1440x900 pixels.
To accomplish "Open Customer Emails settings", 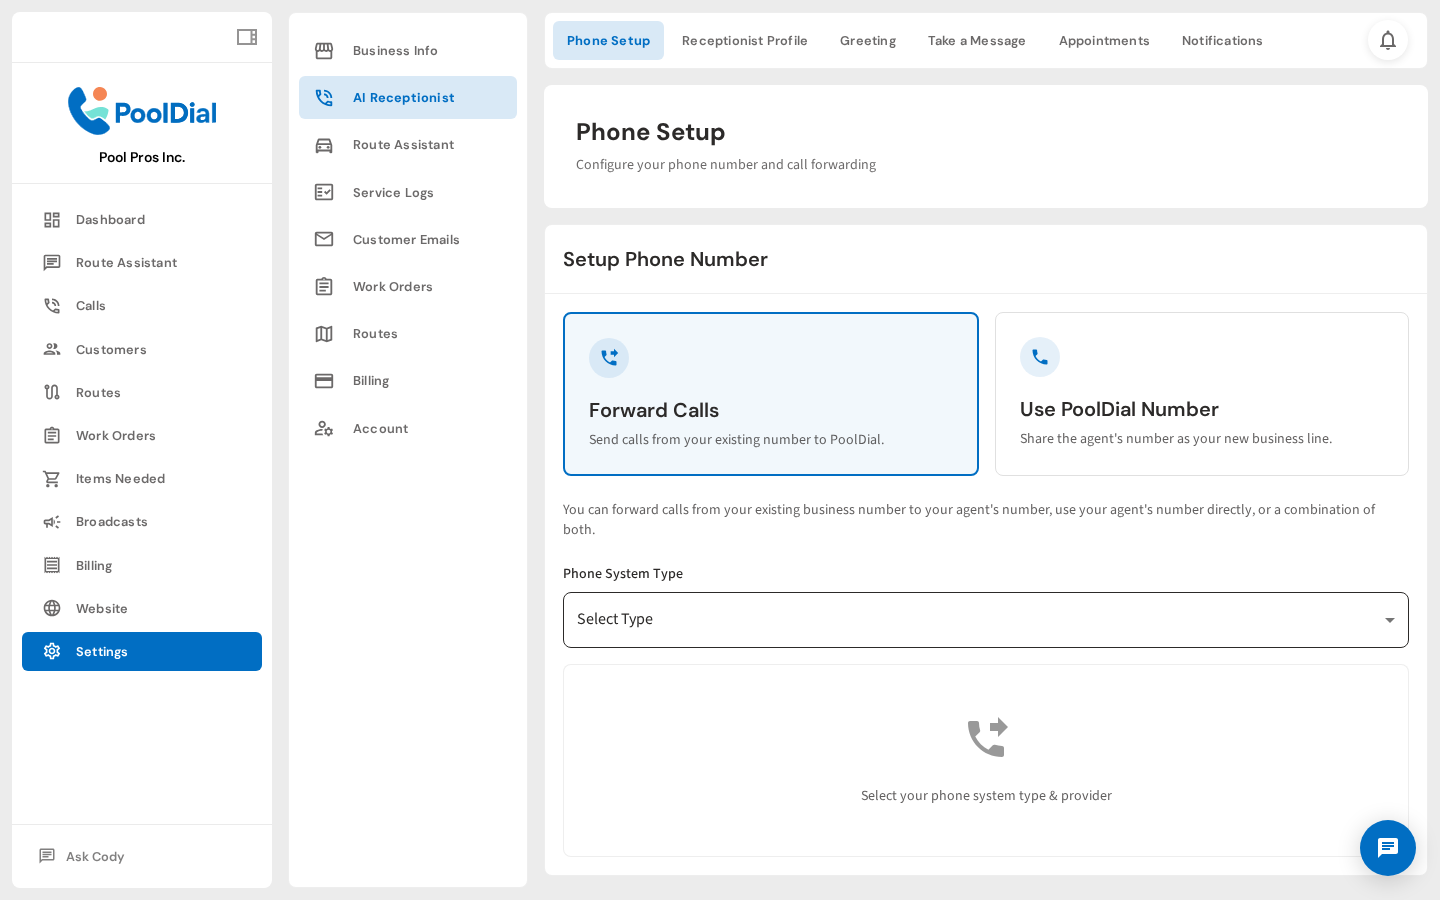I will [x=406, y=239].
